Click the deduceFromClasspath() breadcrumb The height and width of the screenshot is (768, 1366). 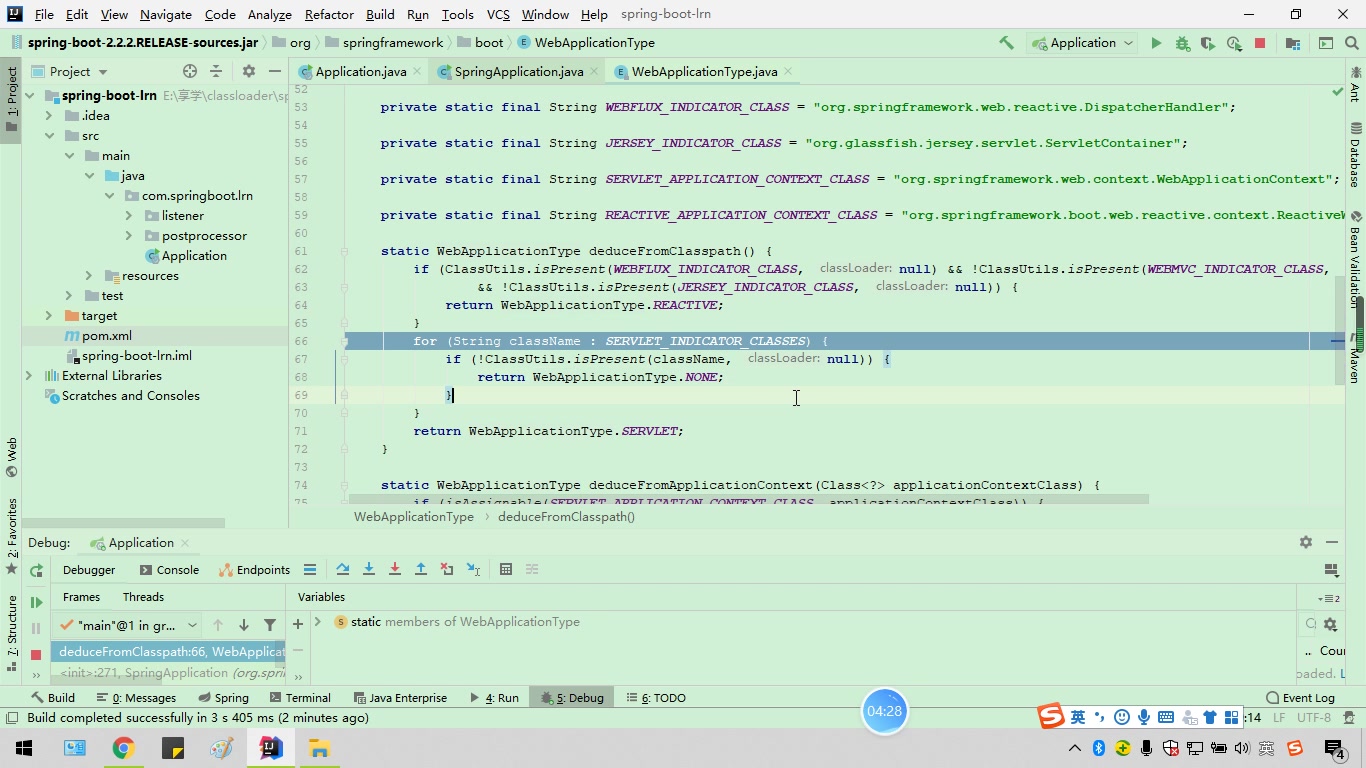566,517
